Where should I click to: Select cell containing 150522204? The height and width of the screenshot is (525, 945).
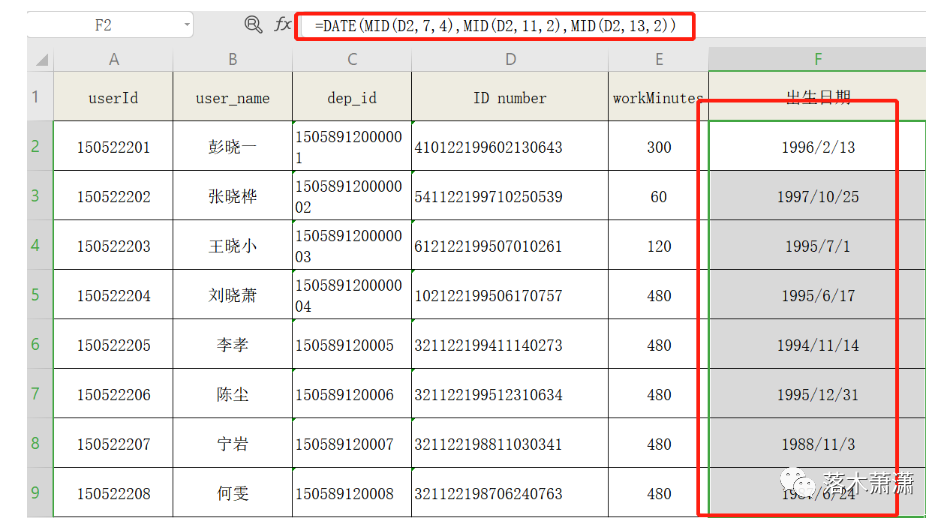point(113,295)
